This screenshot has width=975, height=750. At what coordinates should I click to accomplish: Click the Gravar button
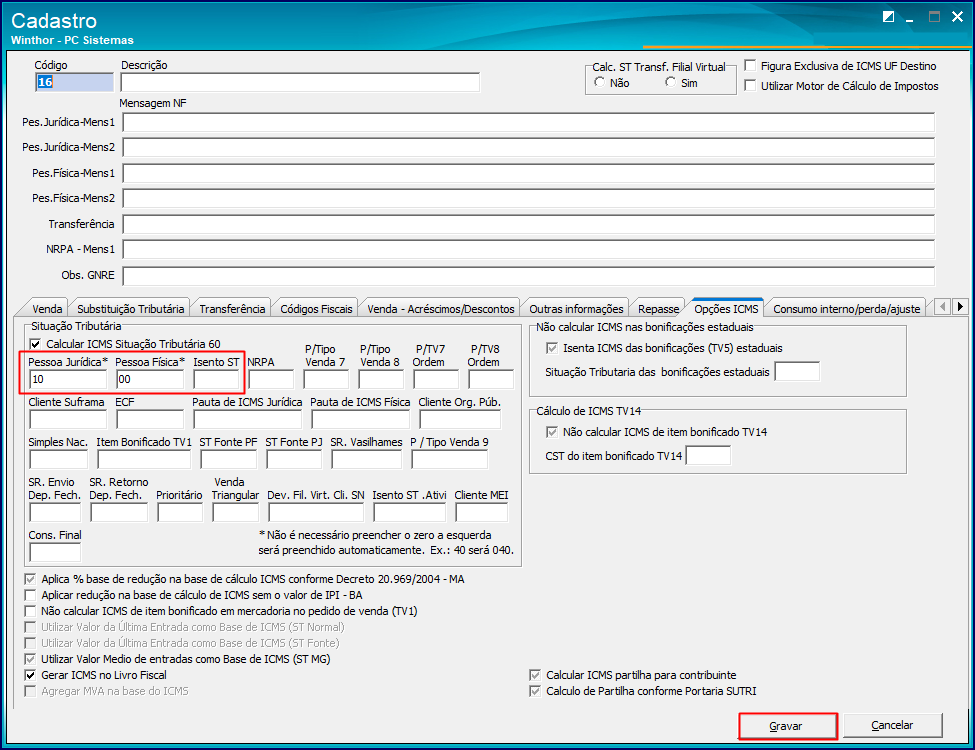tap(787, 726)
